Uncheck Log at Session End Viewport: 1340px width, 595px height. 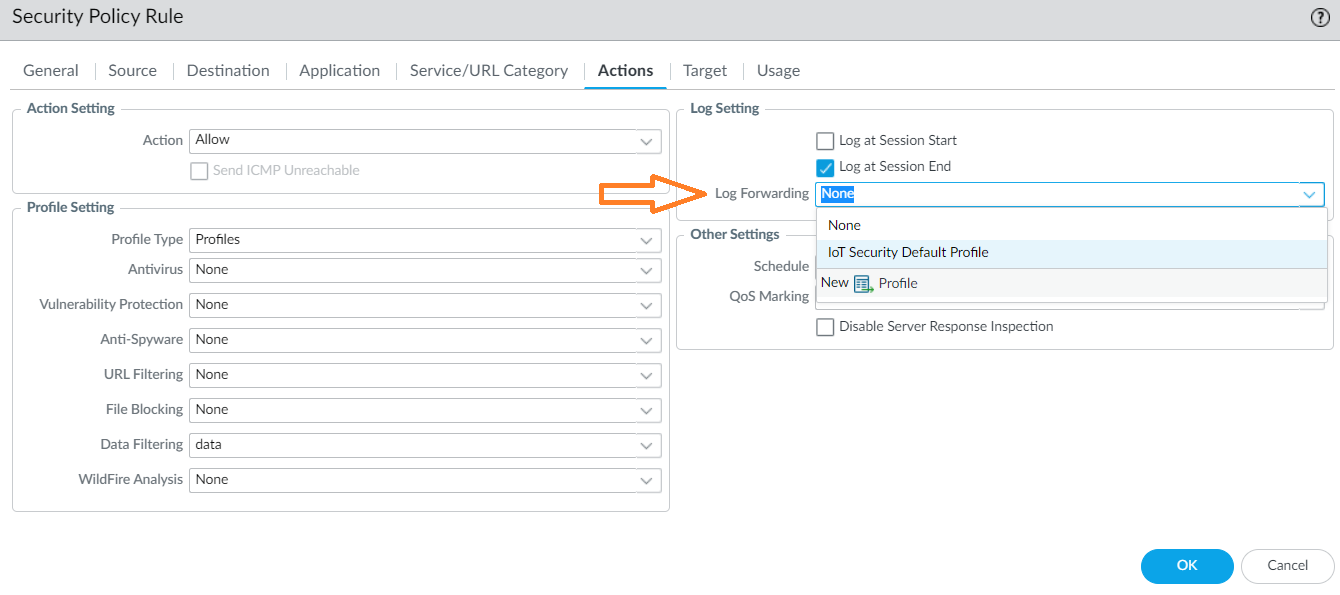(x=825, y=167)
